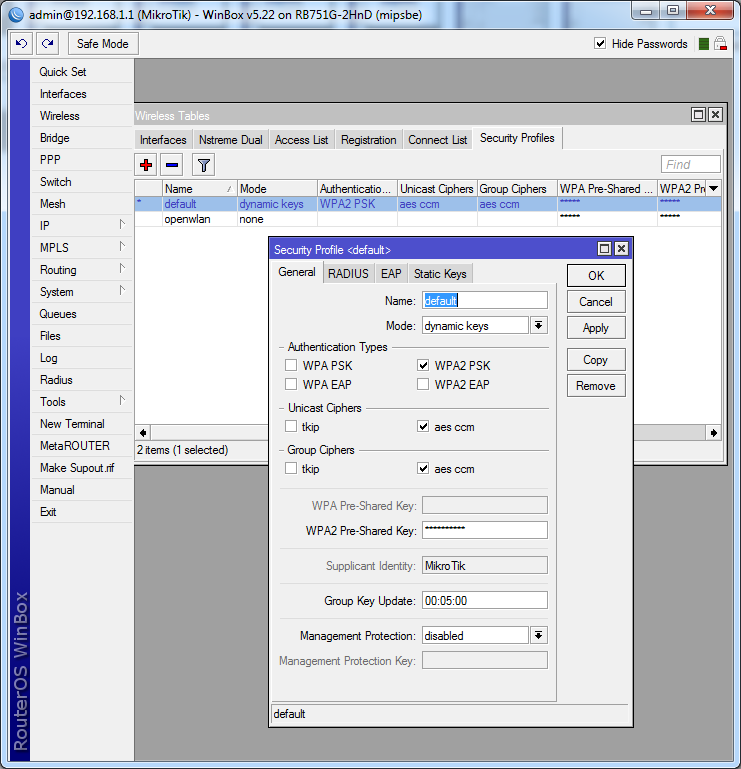Click the padlock icon in toolbar

(720, 44)
